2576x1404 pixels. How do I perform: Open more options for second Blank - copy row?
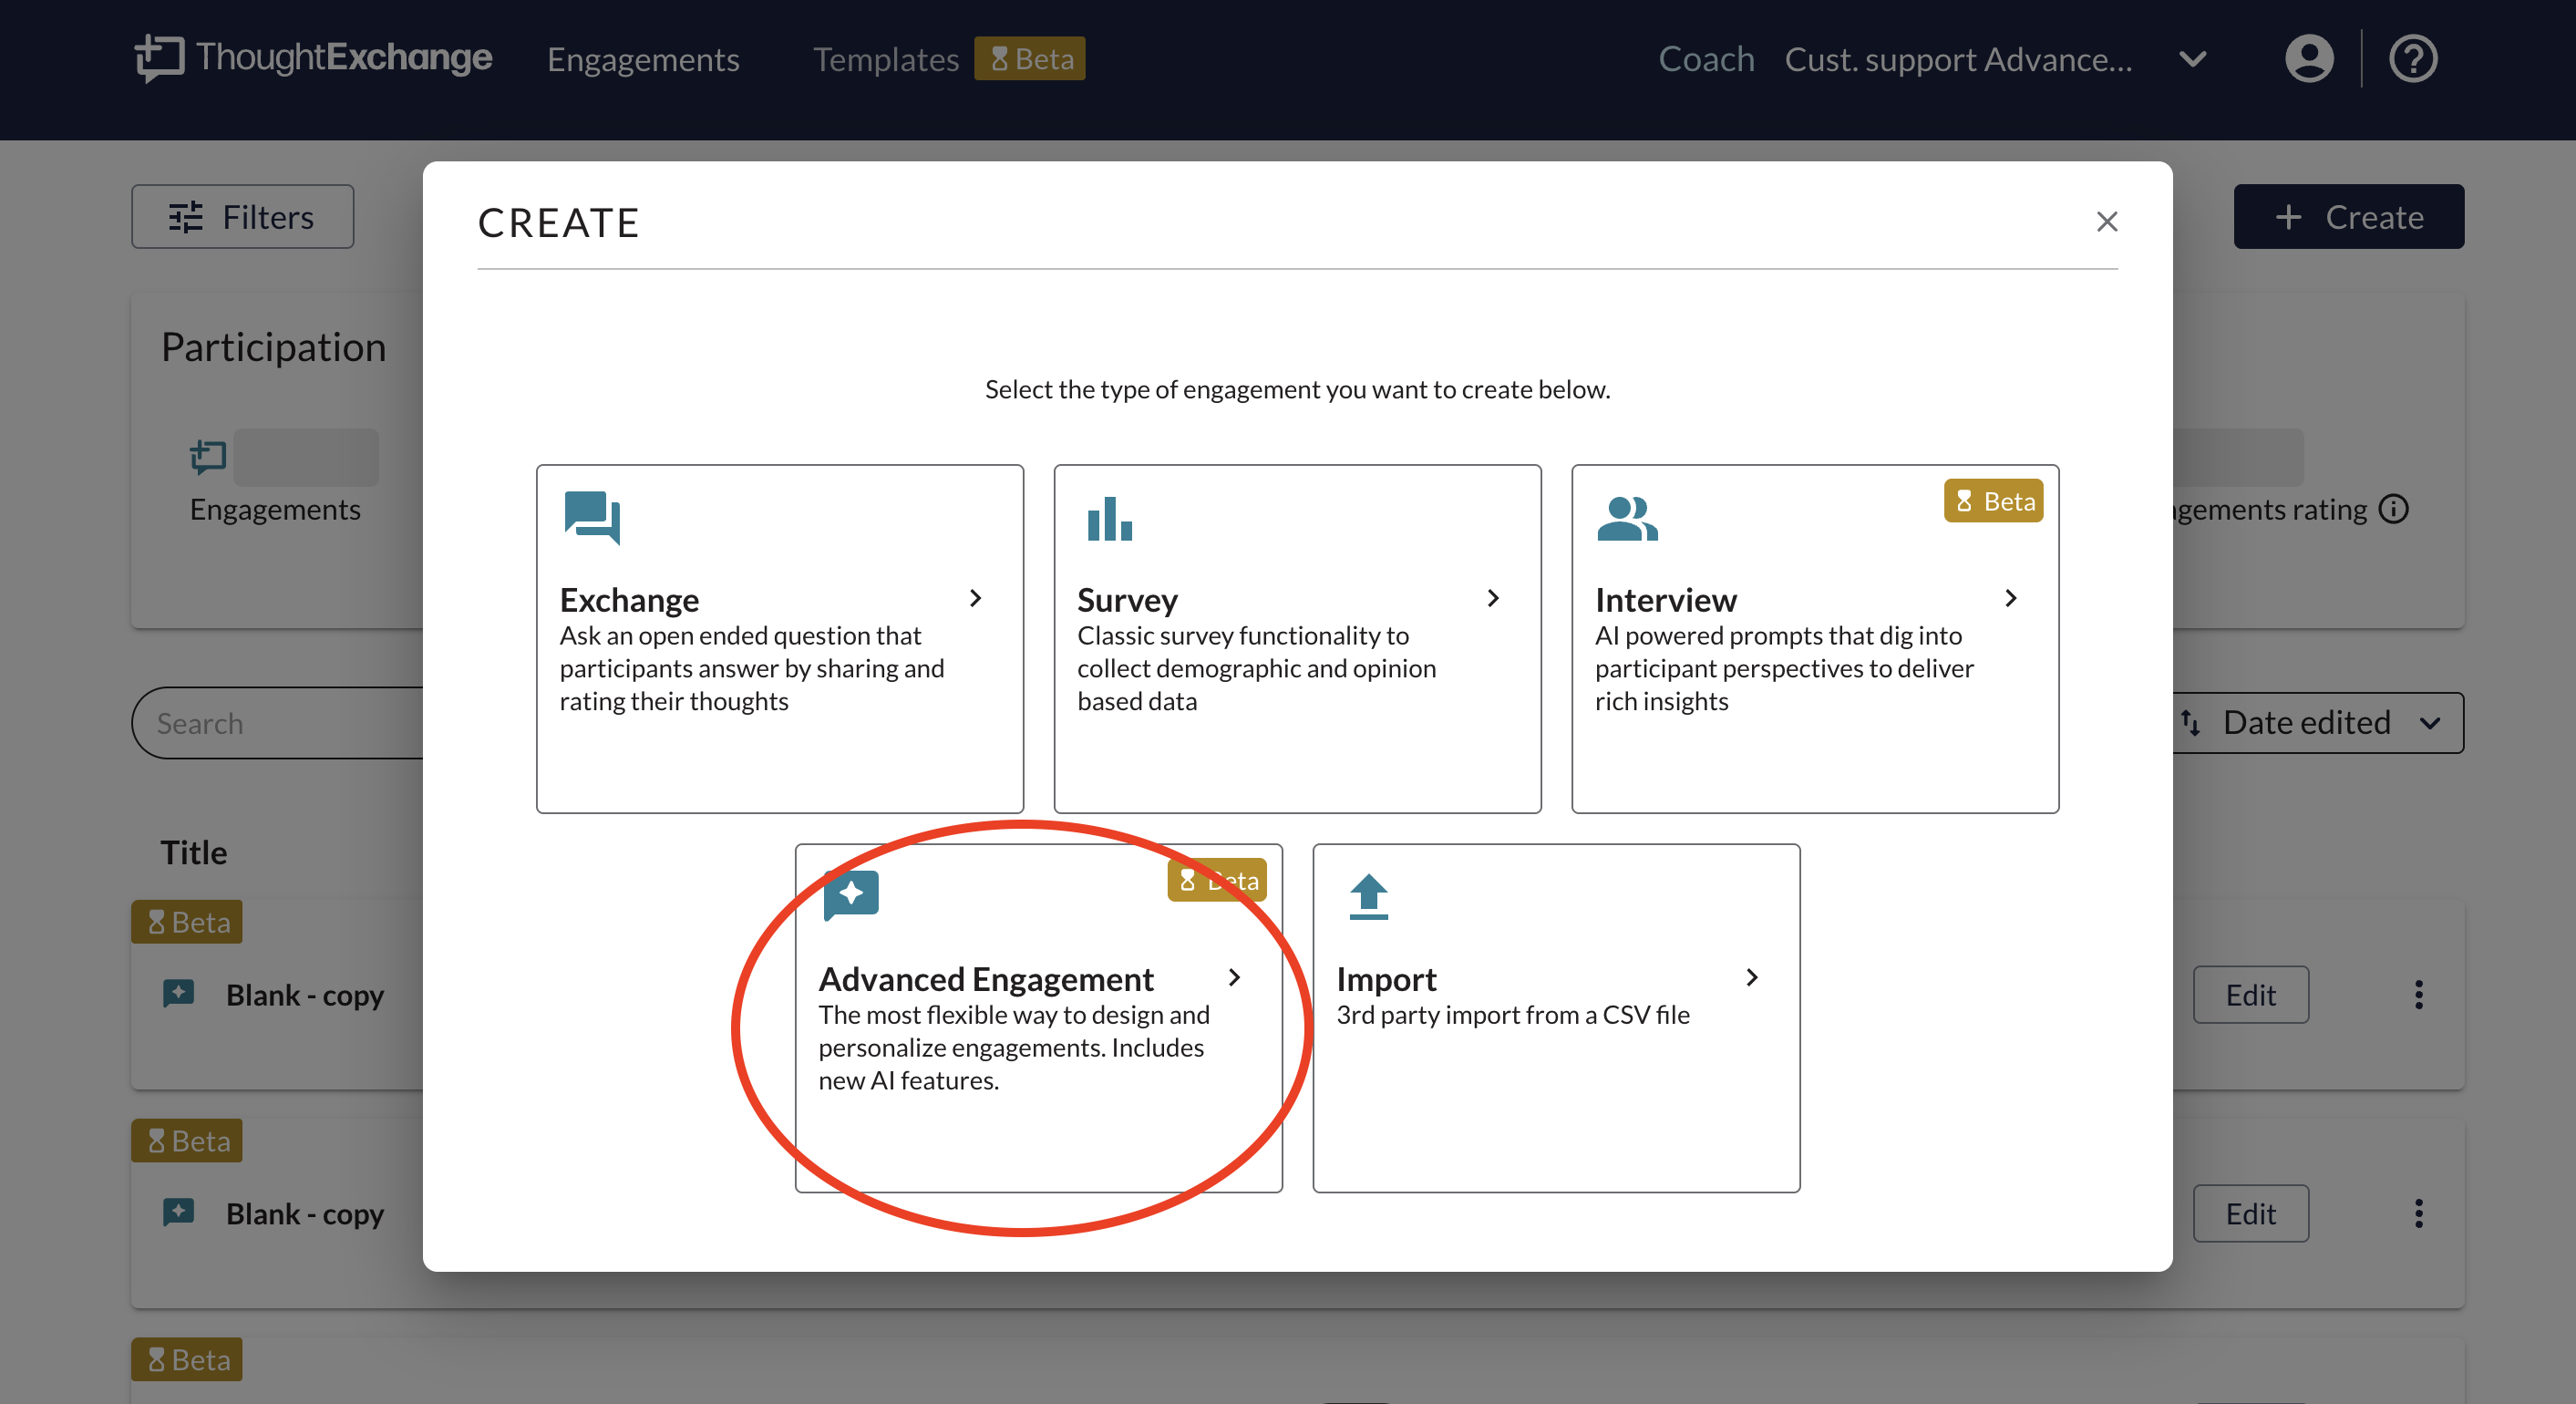pos(2419,1213)
